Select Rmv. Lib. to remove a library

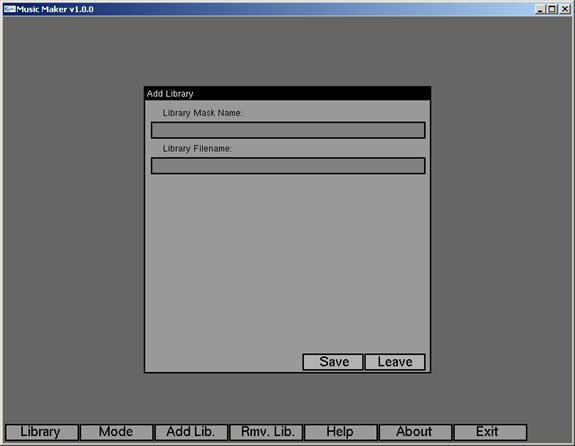266,432
